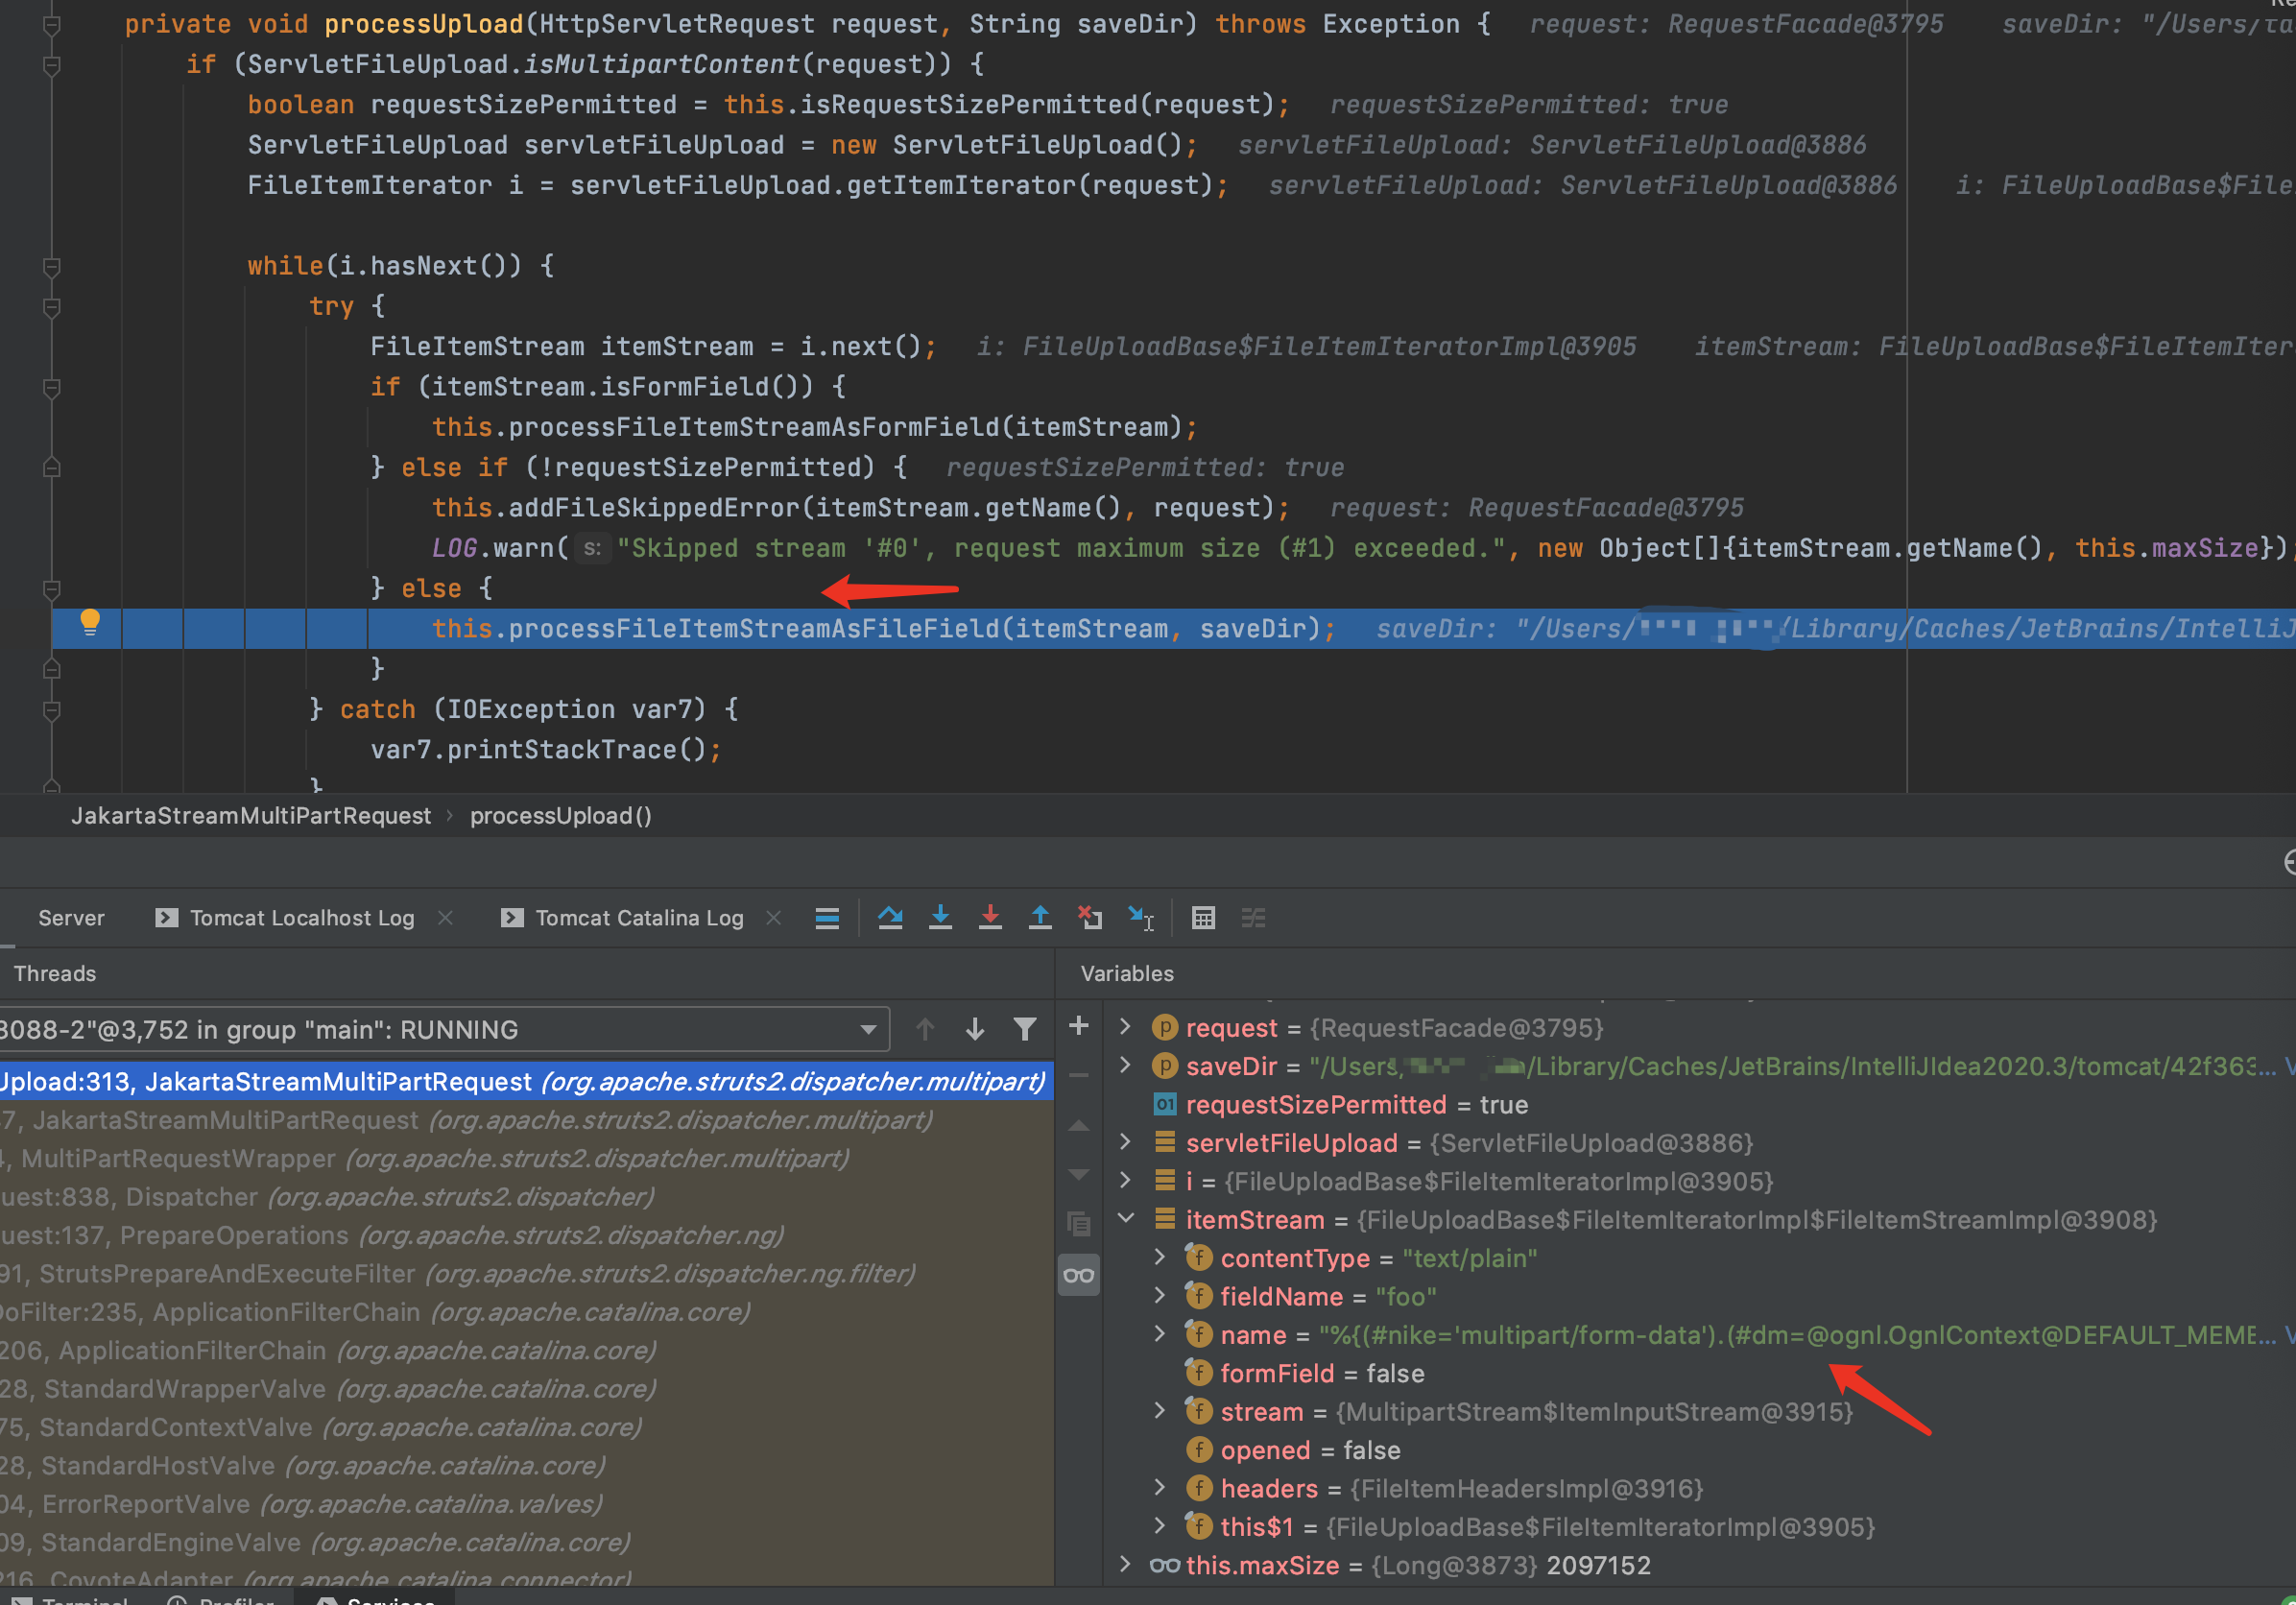Select the Variables panel header
Image resolution: width=2296 pixels, height=1605 pixels.
pos(1127,973)
